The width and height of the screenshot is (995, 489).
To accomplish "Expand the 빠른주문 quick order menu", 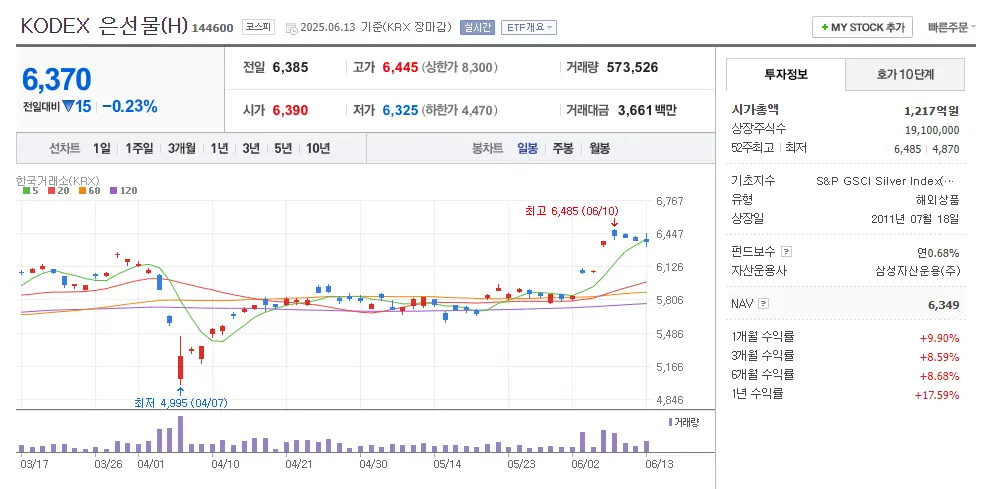I will [953, 27].
